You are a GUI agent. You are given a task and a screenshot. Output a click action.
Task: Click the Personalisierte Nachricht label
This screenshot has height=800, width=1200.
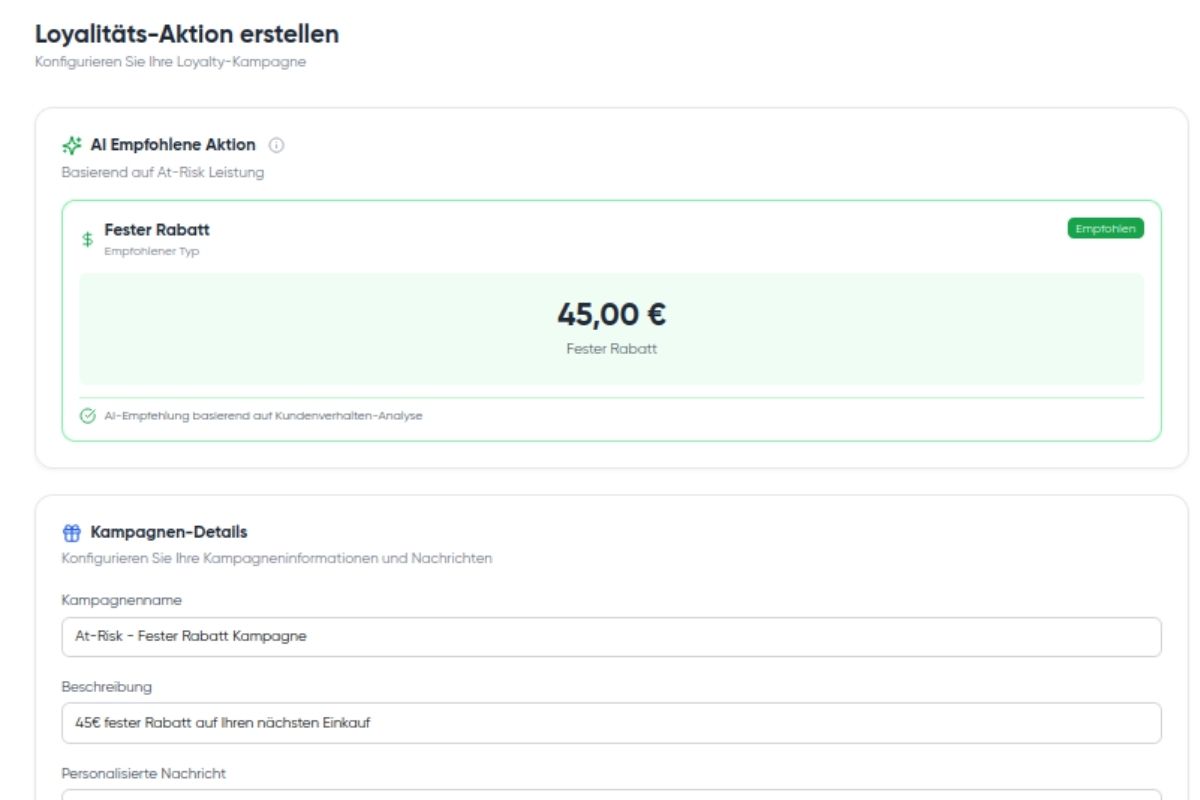(x=144, y=773)
